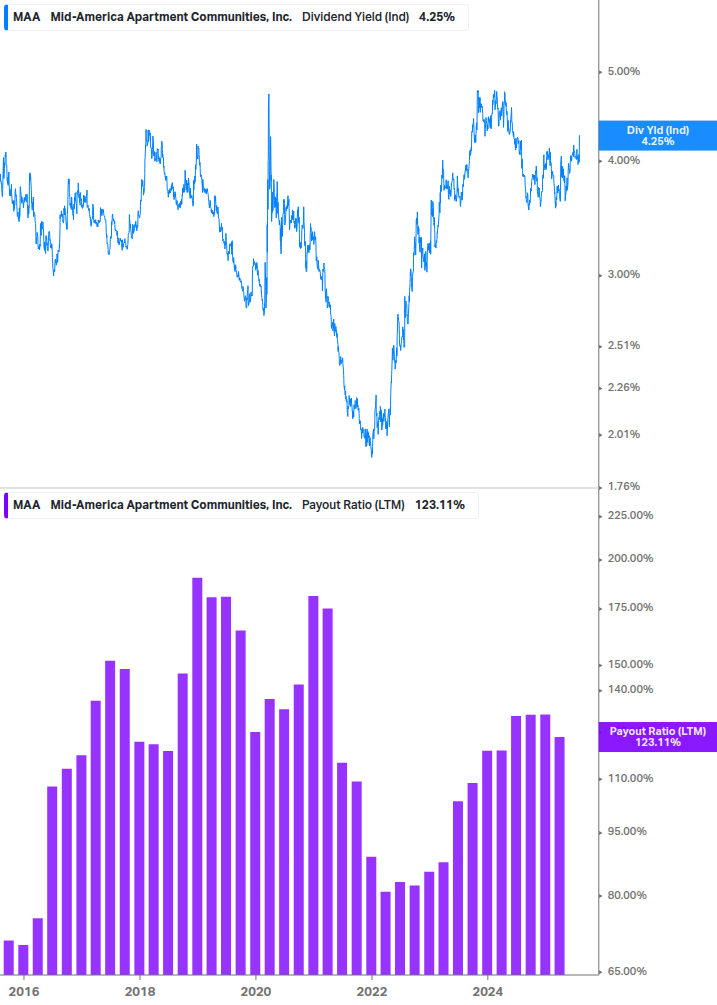The height and width of the screenshot is (1005, 717).
Task: Click the MAA Dividend Yield legend label
Action: tap(236, 17)
